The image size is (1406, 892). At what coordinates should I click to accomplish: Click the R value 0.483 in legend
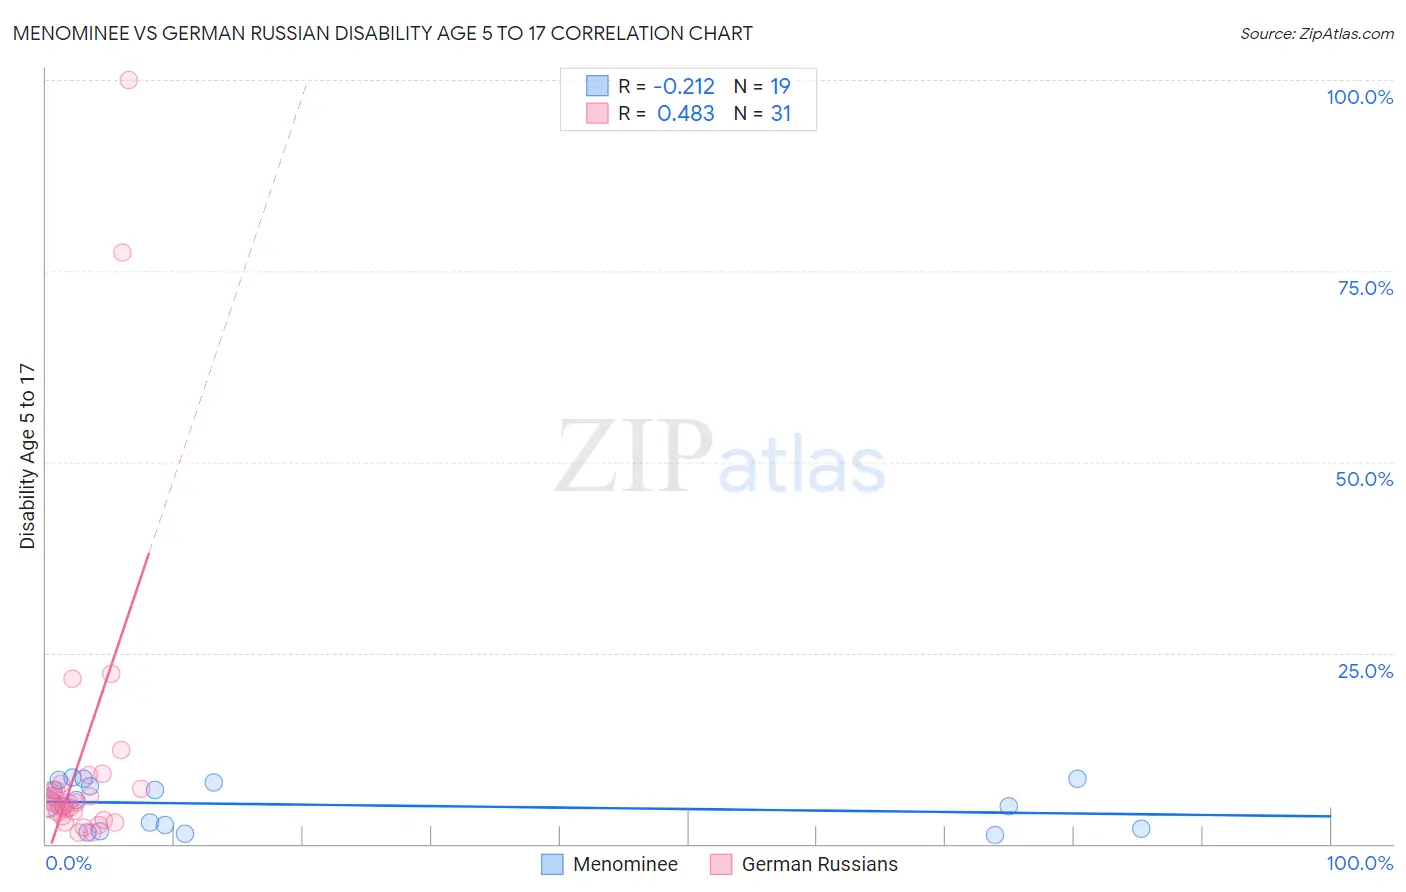686,113
